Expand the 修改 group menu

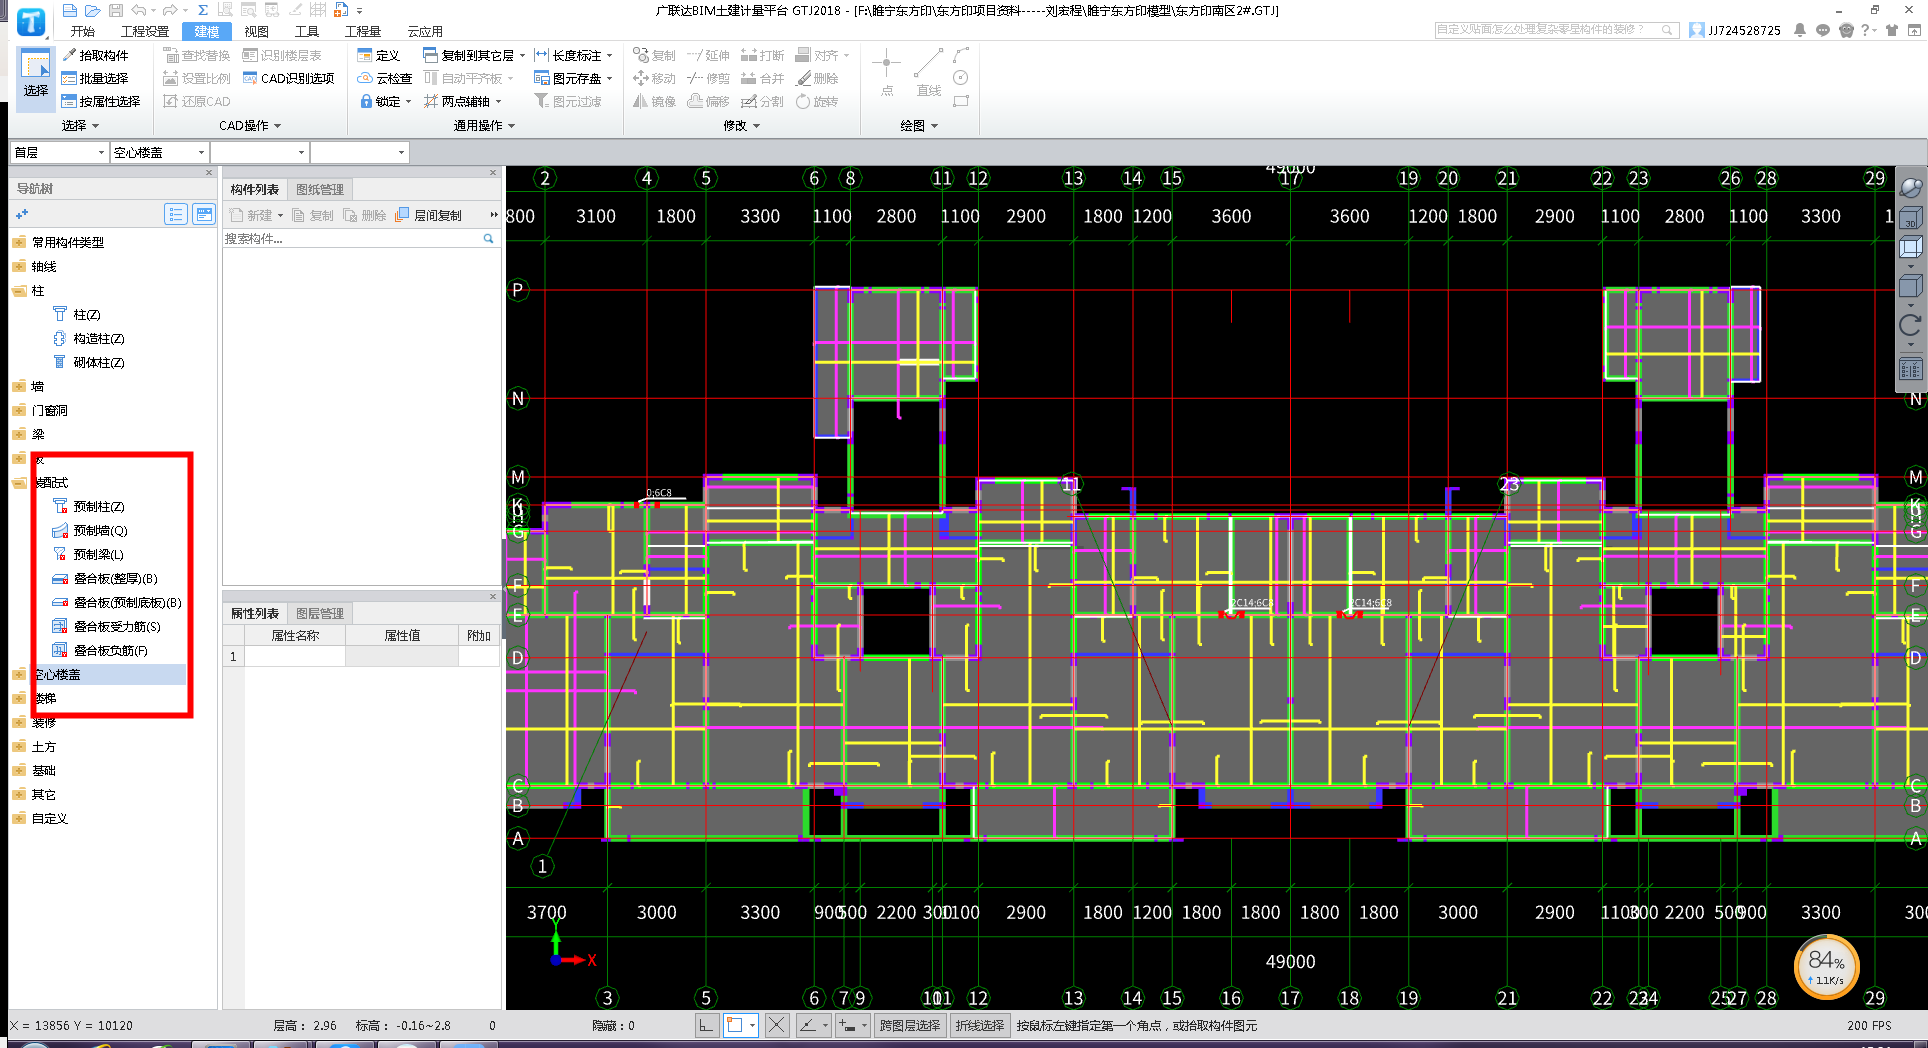click(x=741, y=125)
